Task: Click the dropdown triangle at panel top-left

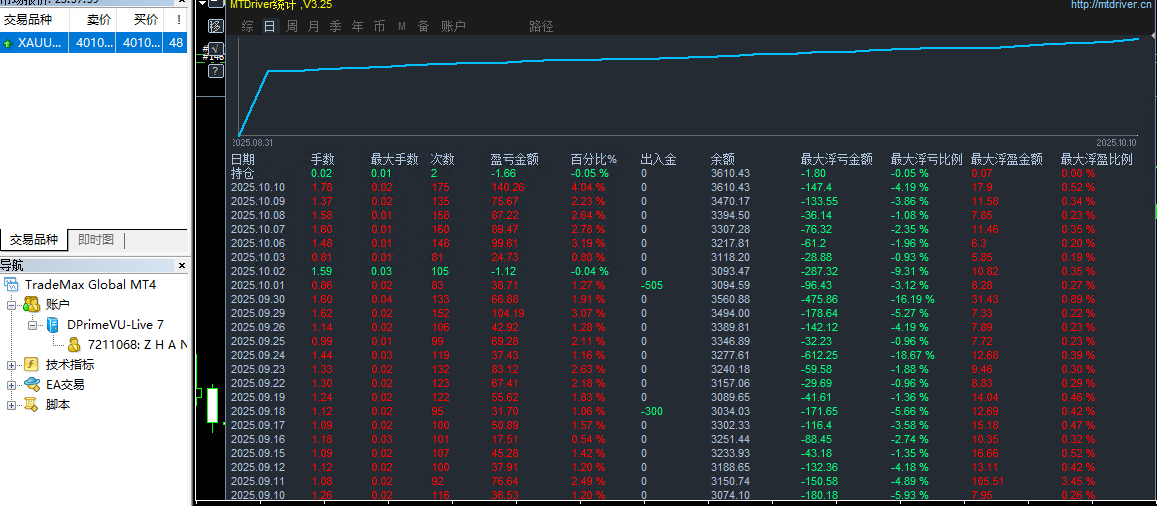Action: coord(203,3)
